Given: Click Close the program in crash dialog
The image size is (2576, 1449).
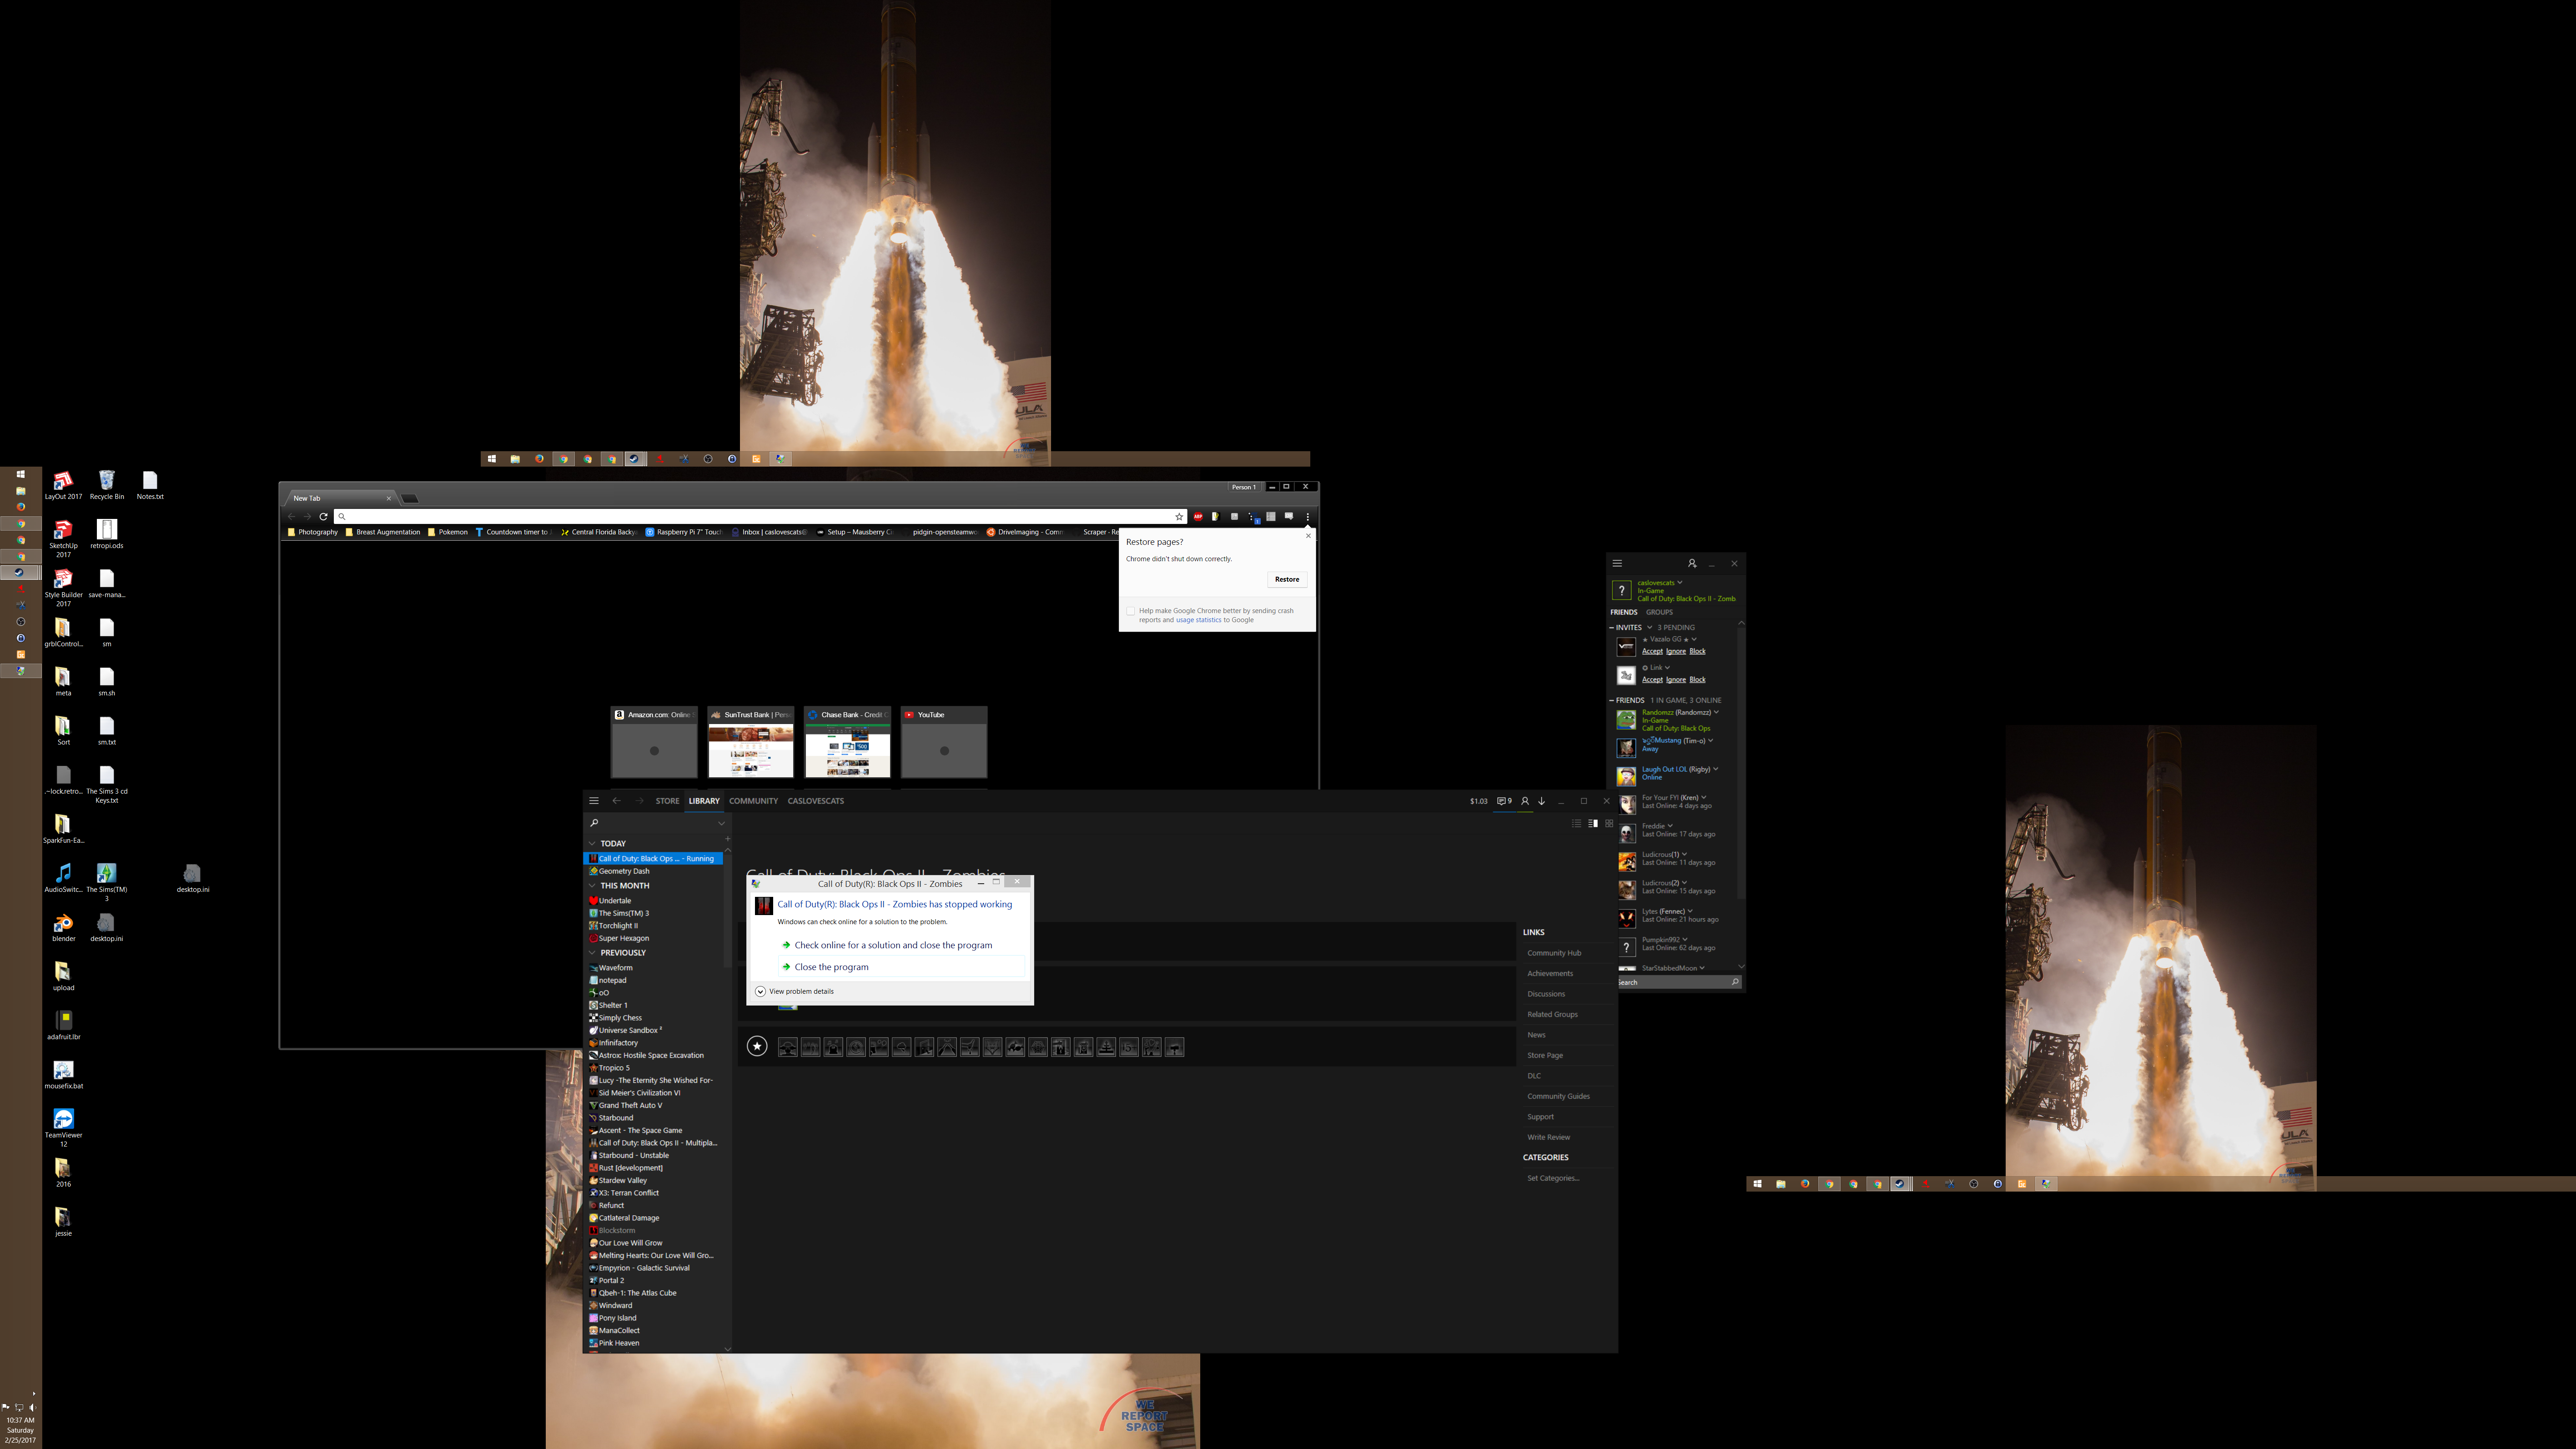Looking at the screenshot, I should click(902, 967).
